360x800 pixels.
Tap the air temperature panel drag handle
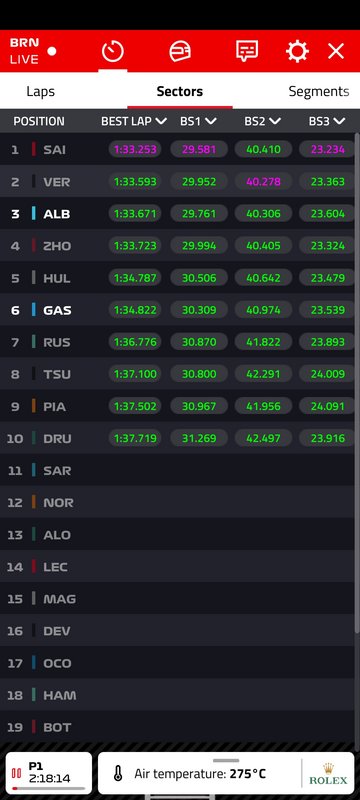click(226, 760)
